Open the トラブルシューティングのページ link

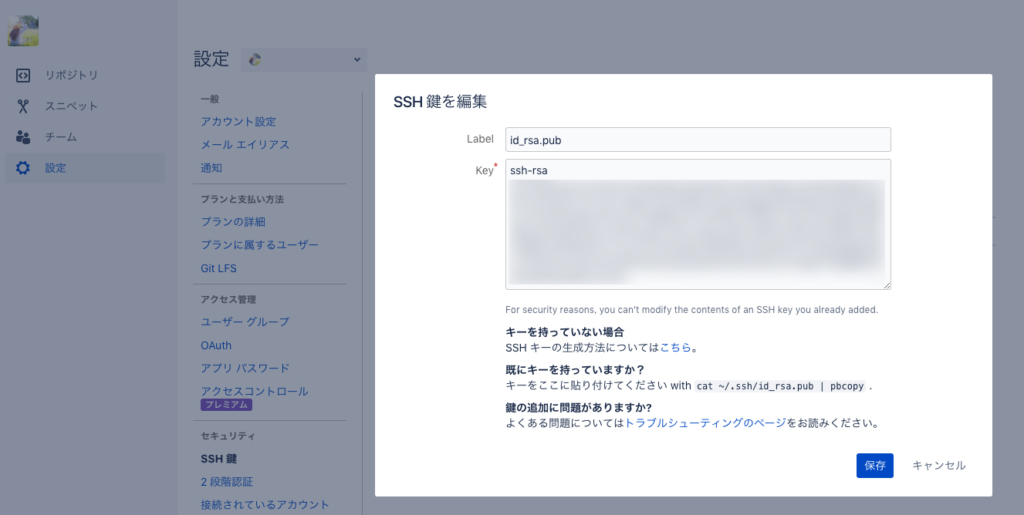coord(704,423)
